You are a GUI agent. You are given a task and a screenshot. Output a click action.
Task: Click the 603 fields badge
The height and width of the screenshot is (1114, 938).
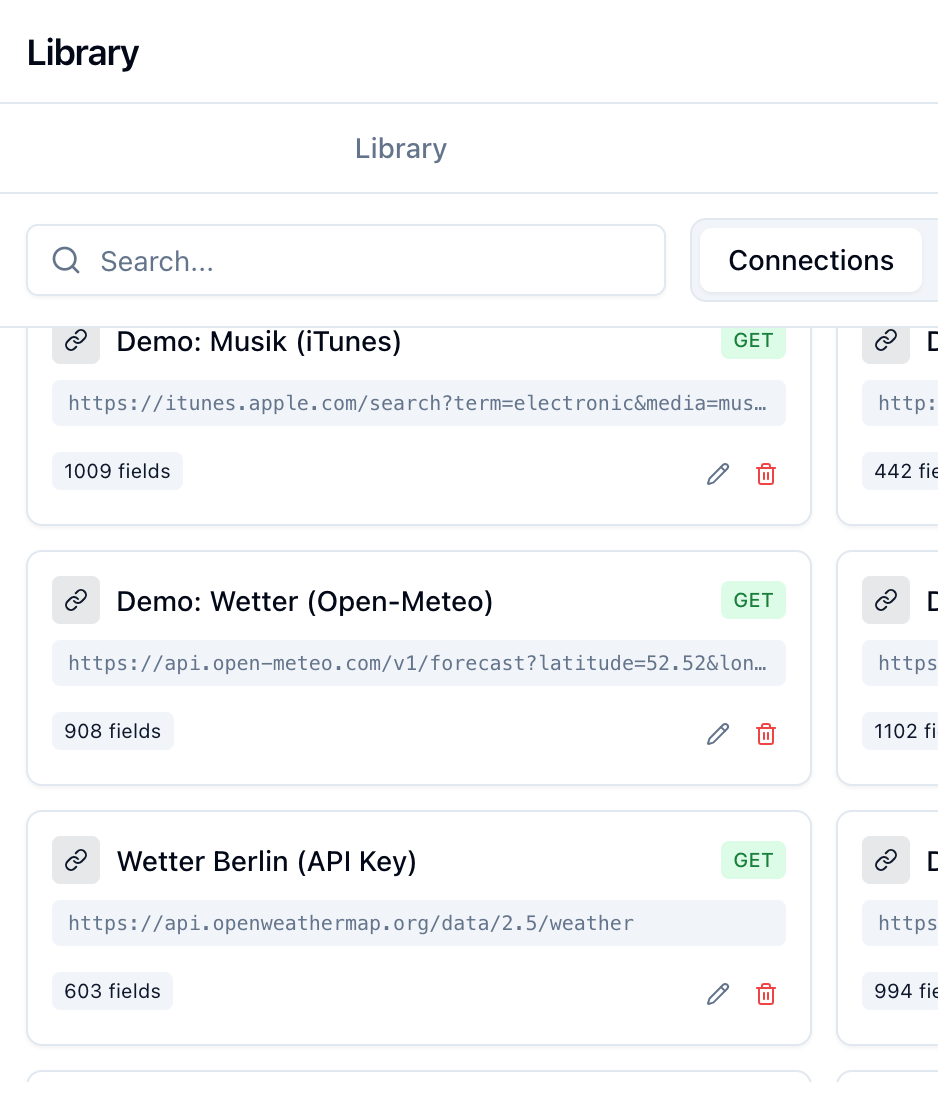tap(112, 990)
